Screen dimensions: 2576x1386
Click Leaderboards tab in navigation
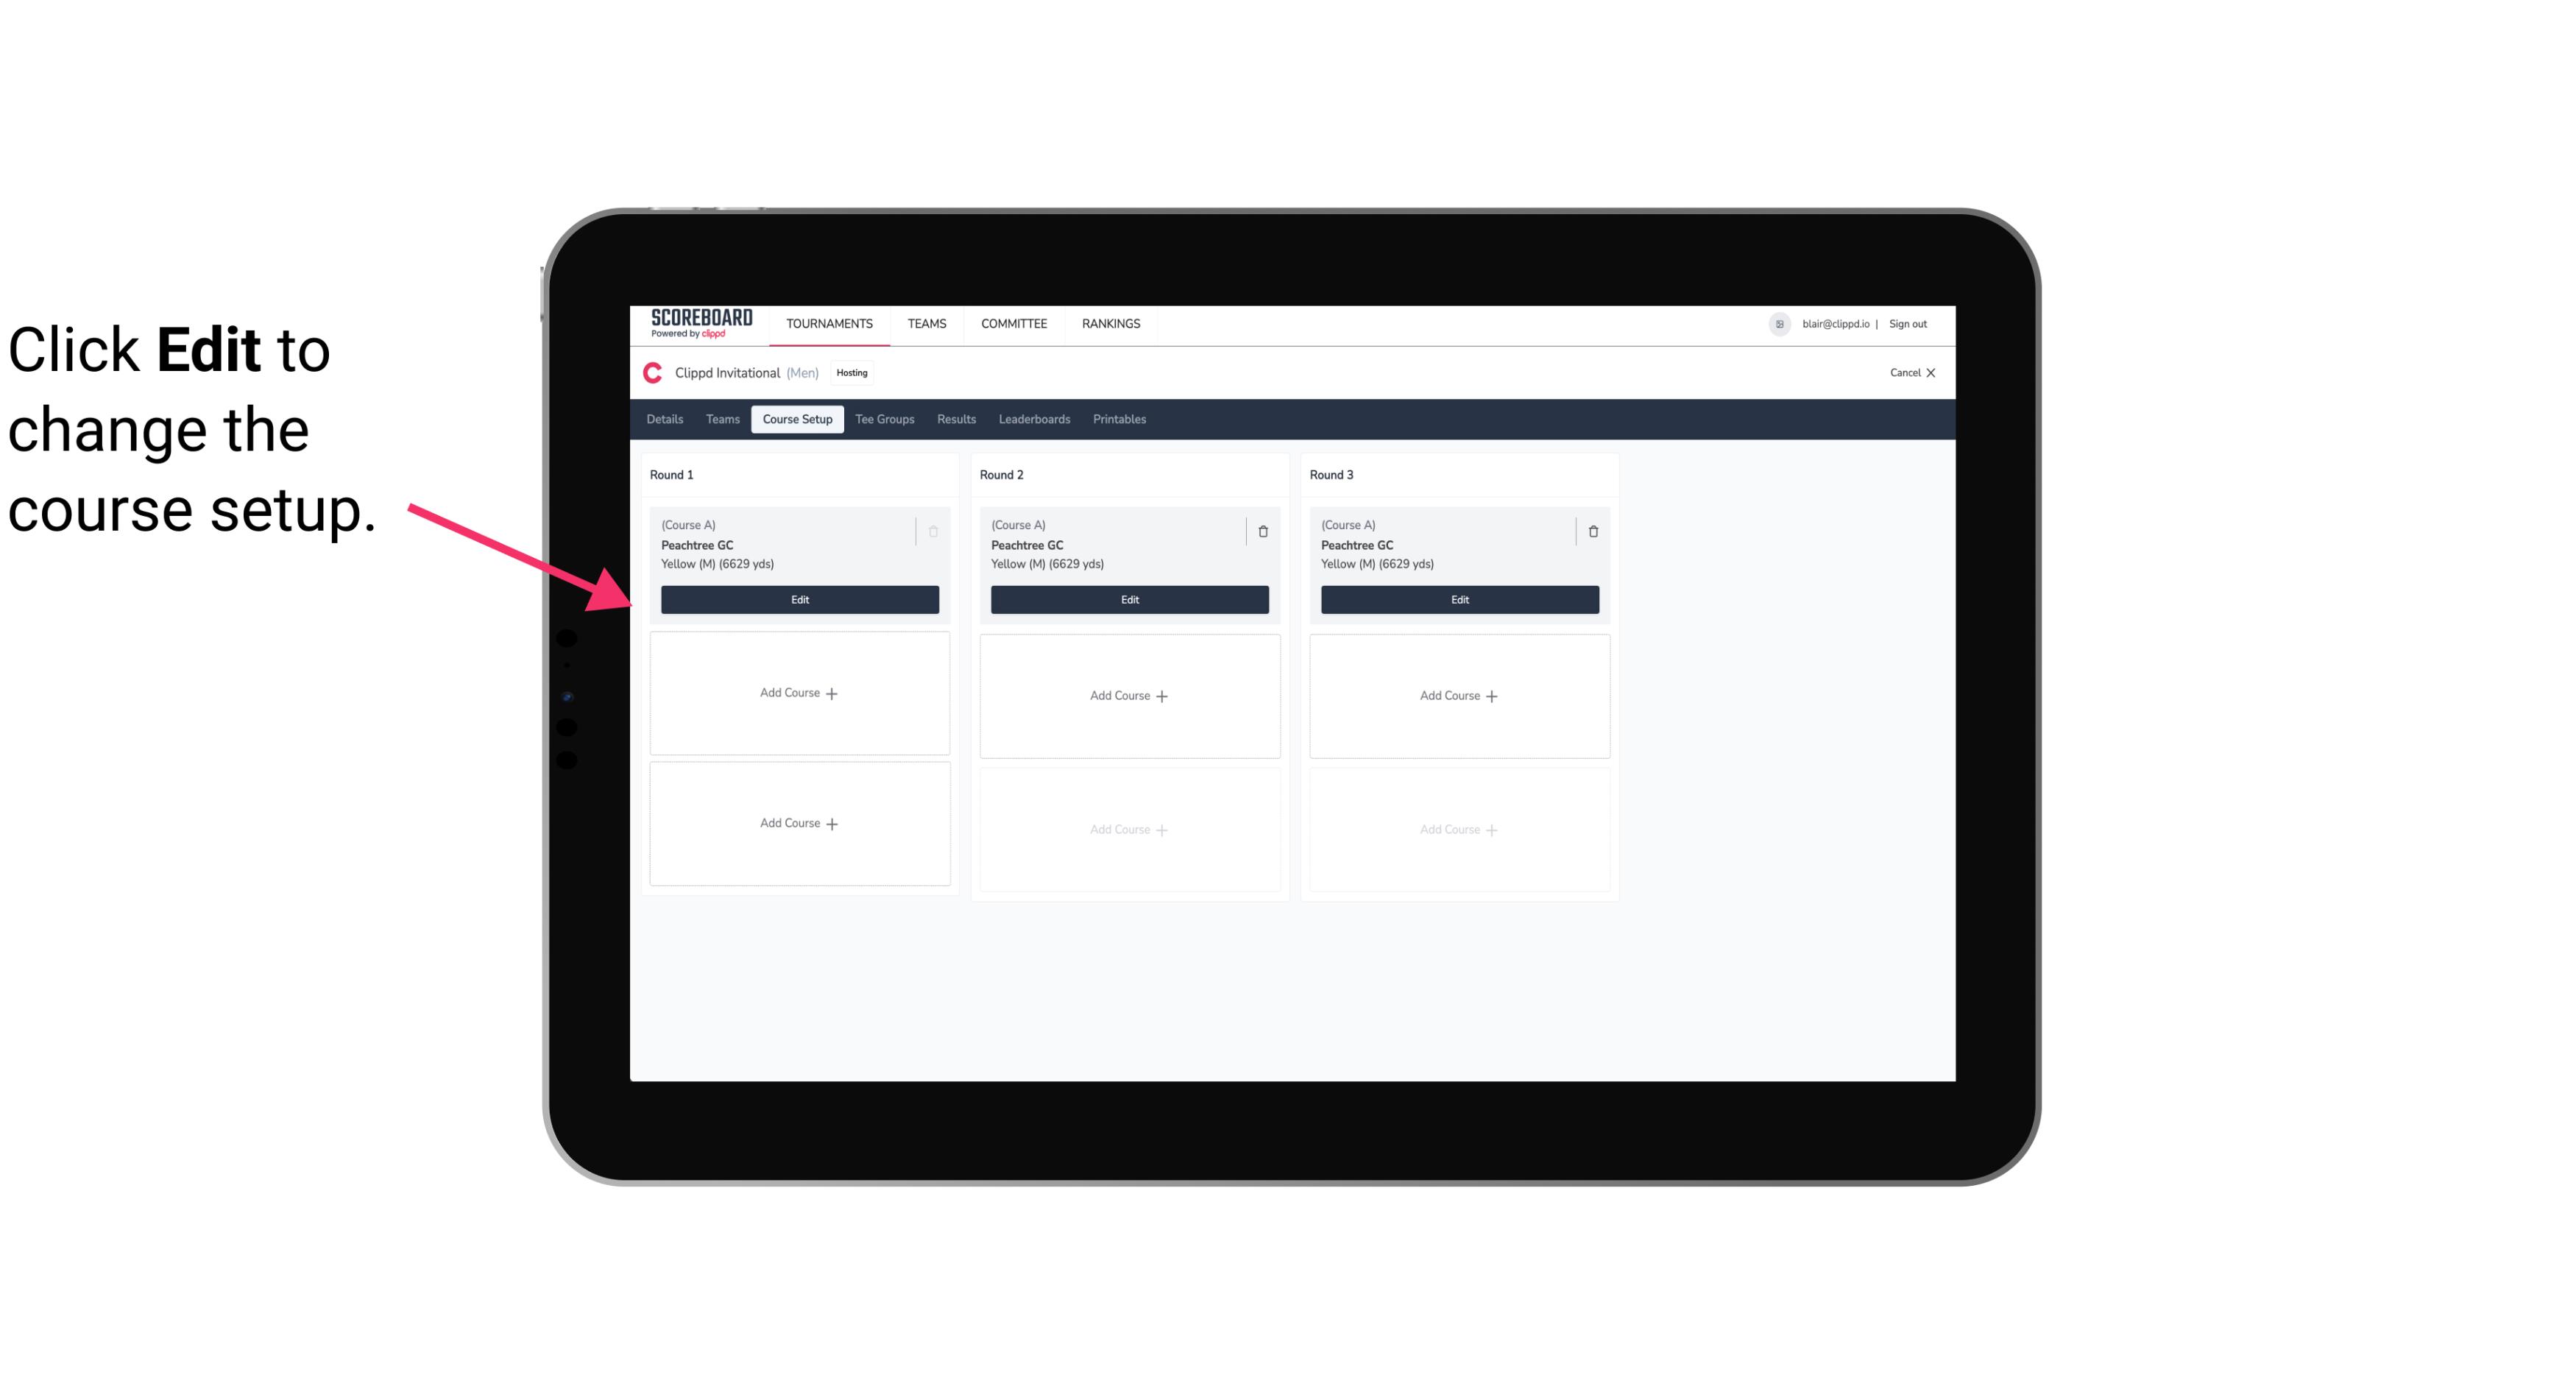pyautogui.click(x=1034, y=418)
